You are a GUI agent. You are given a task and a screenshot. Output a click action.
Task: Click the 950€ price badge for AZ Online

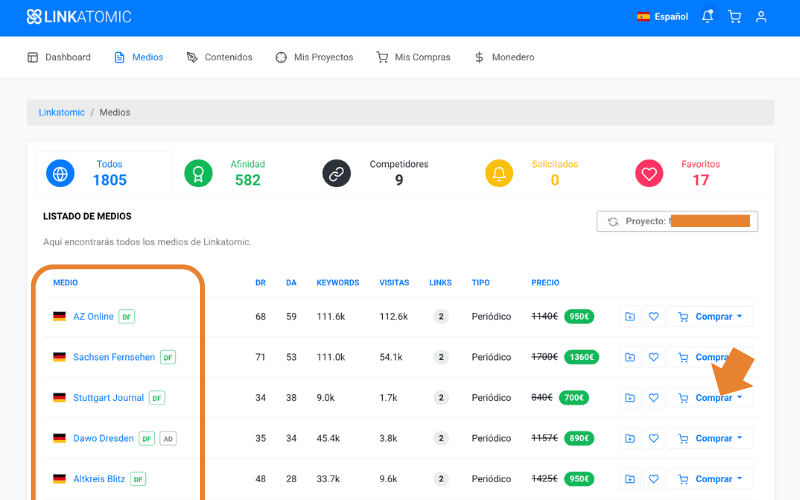579,317
